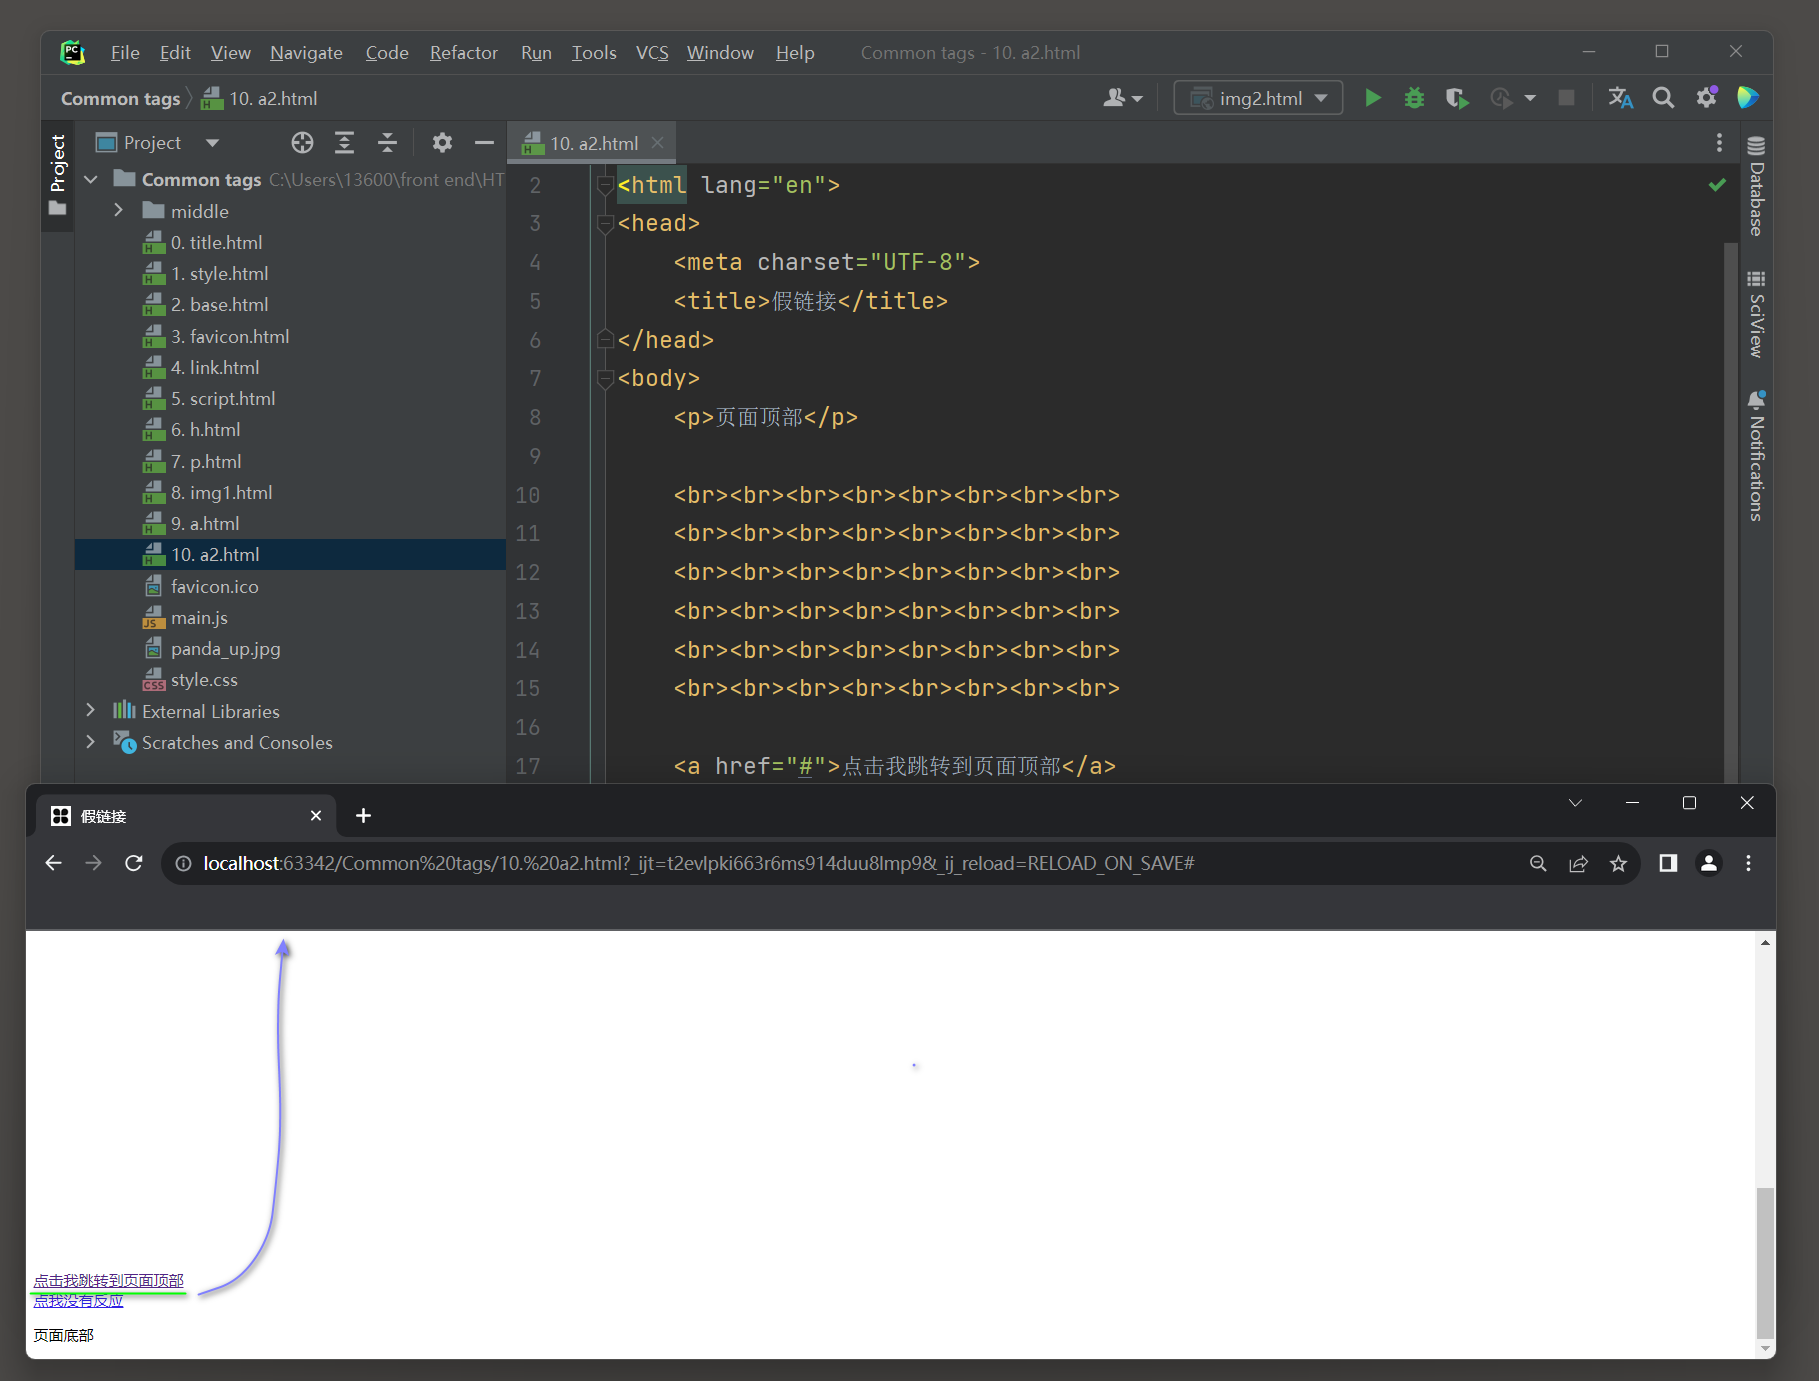The width and height of the screenshot is (1819, 1381).
Task: Open user account dropdown arrow
Action: point(1137,99)
